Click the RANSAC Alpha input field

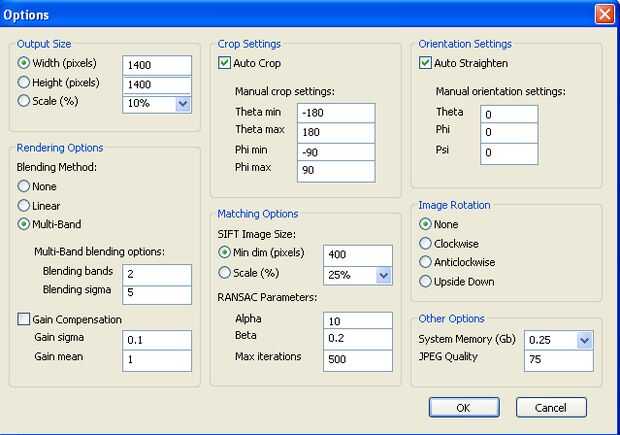(358, 321)
